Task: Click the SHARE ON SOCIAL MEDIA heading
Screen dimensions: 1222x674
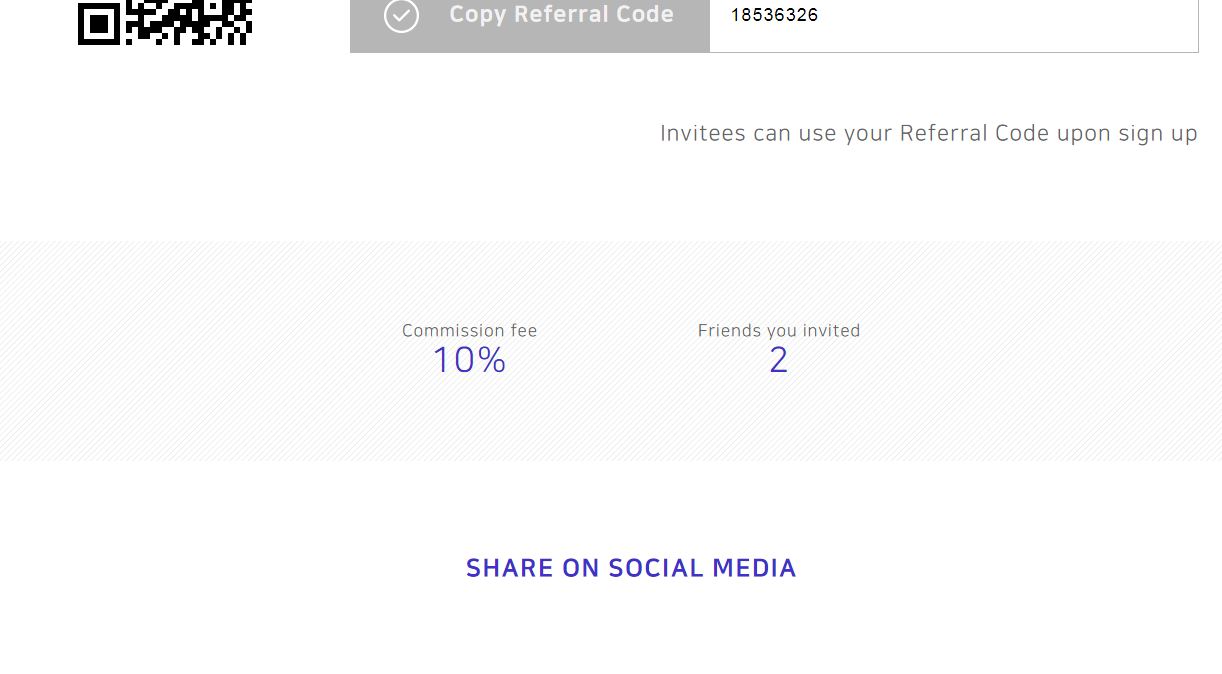Action: [631, 568]
